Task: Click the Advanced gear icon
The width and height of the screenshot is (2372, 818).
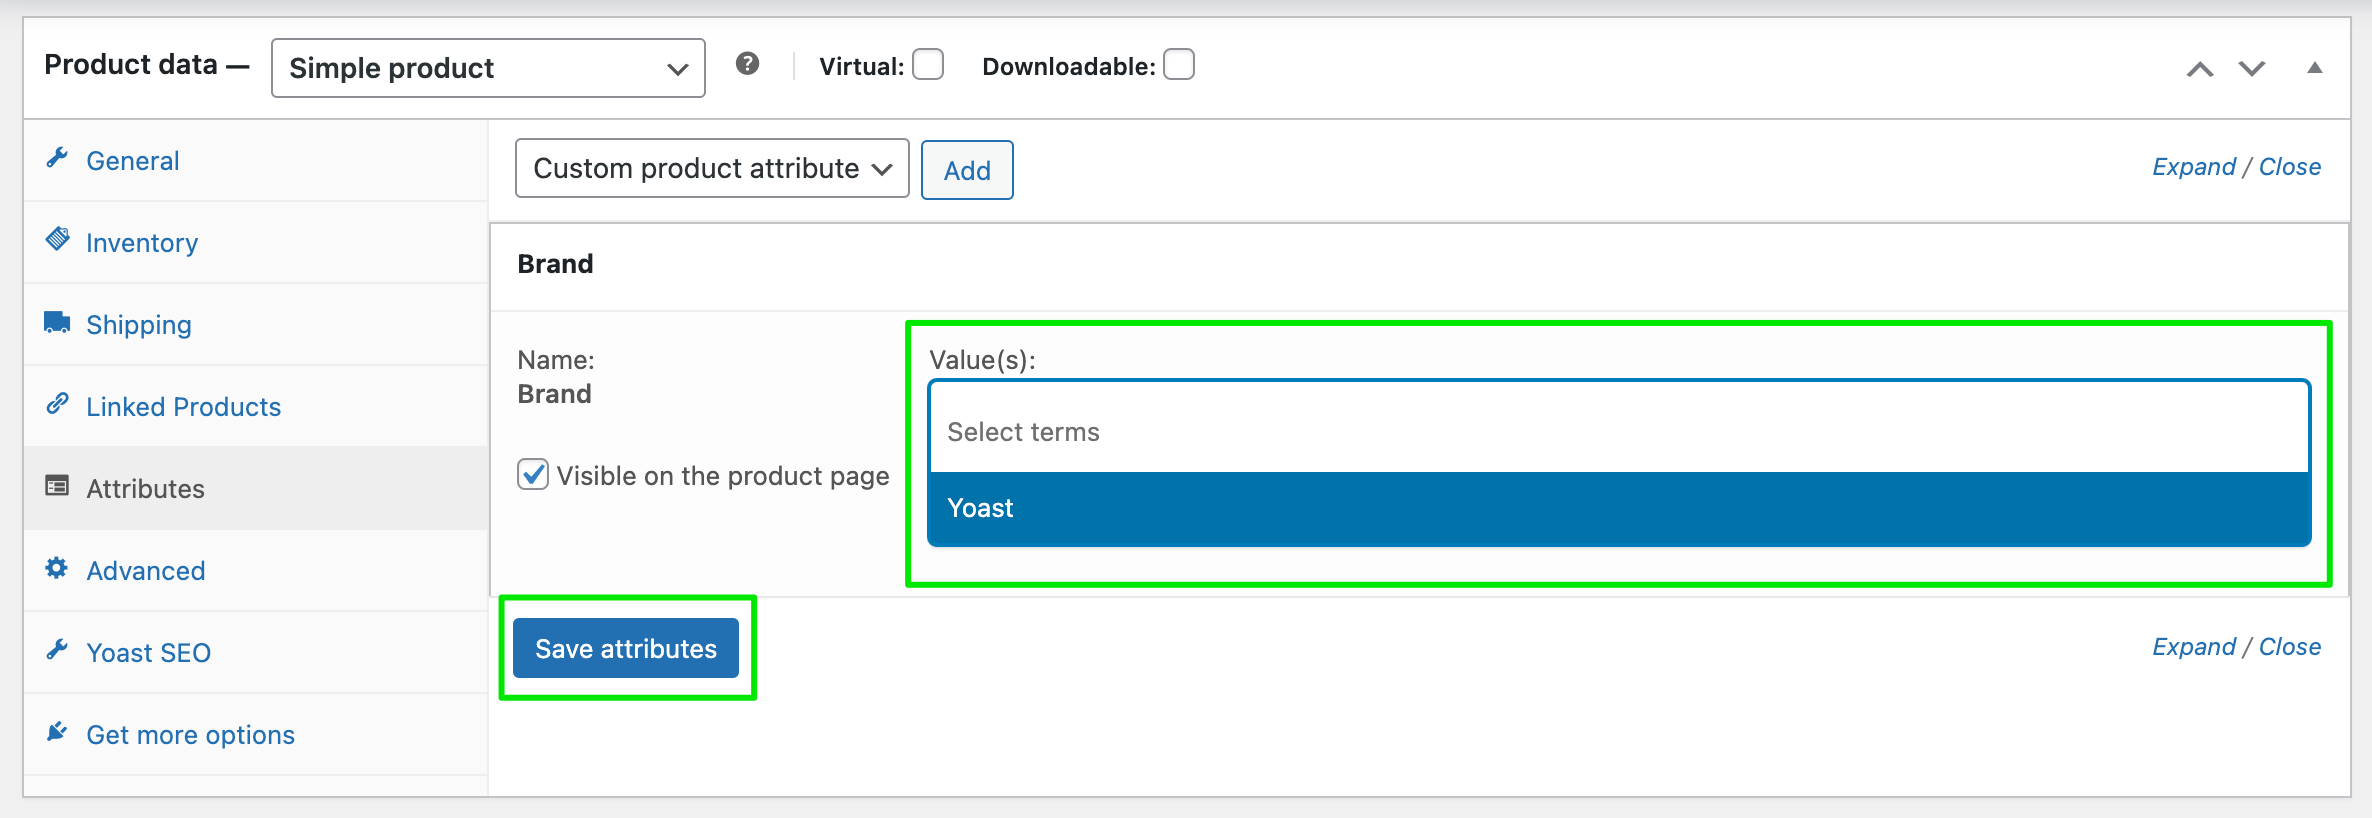Action: pos(57,568)
